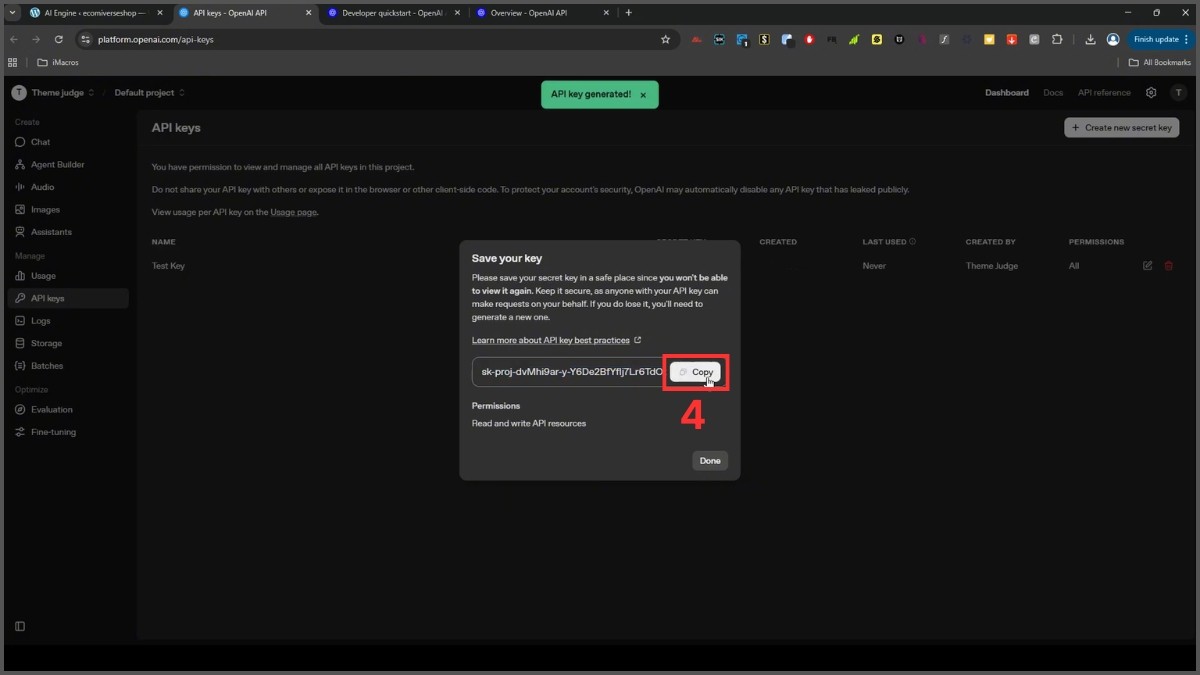This screenshot has height=675, width=1200.
Task: Go back in browser history
Action: [x=13, y=39]
